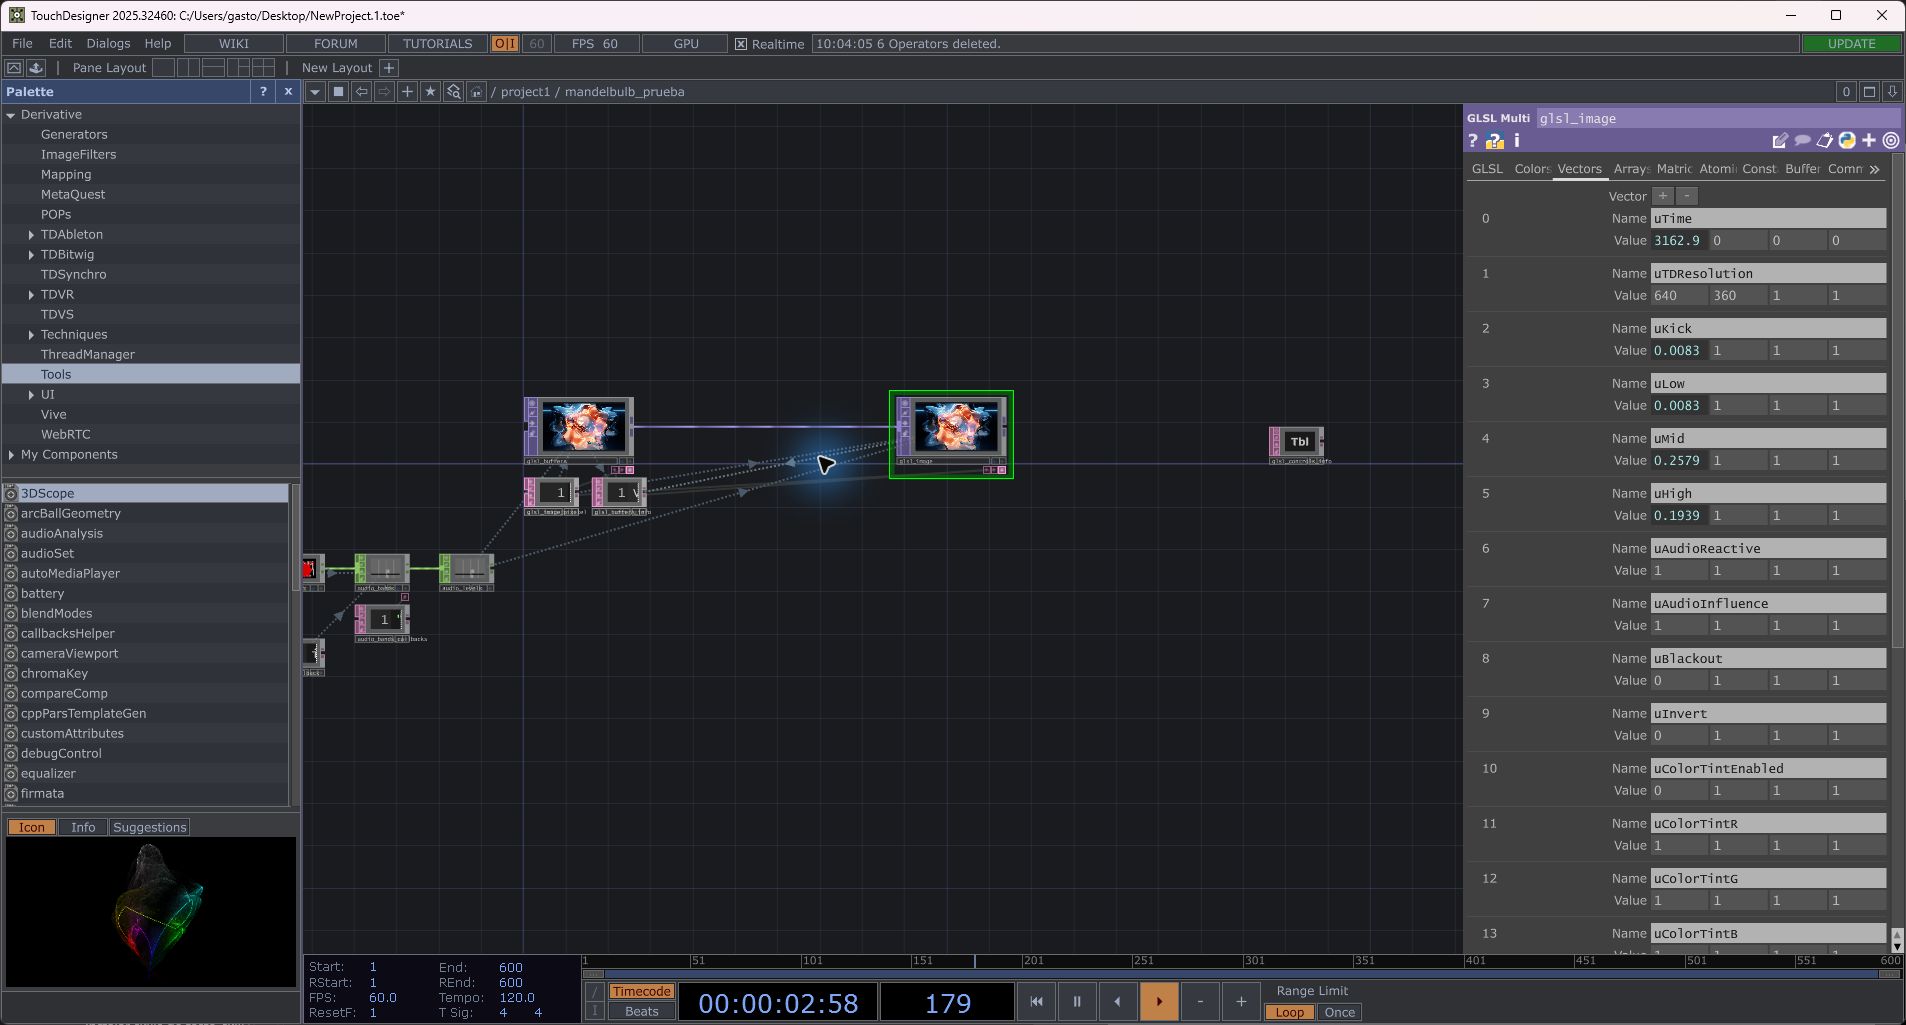Show more parameter pages with chevron
The image size is (1906, 1025).
tap(1874, 169)
